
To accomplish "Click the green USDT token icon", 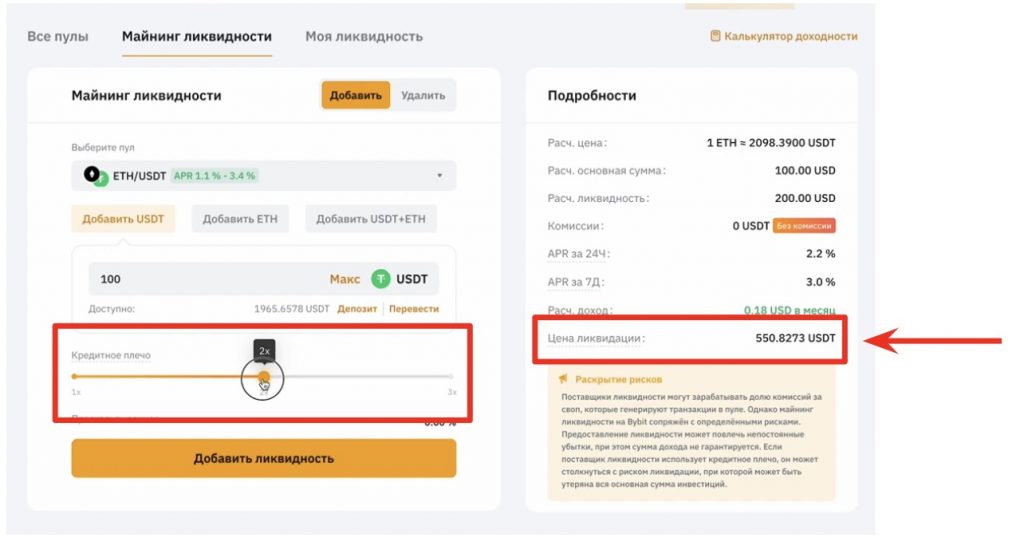I will [381, 279].
